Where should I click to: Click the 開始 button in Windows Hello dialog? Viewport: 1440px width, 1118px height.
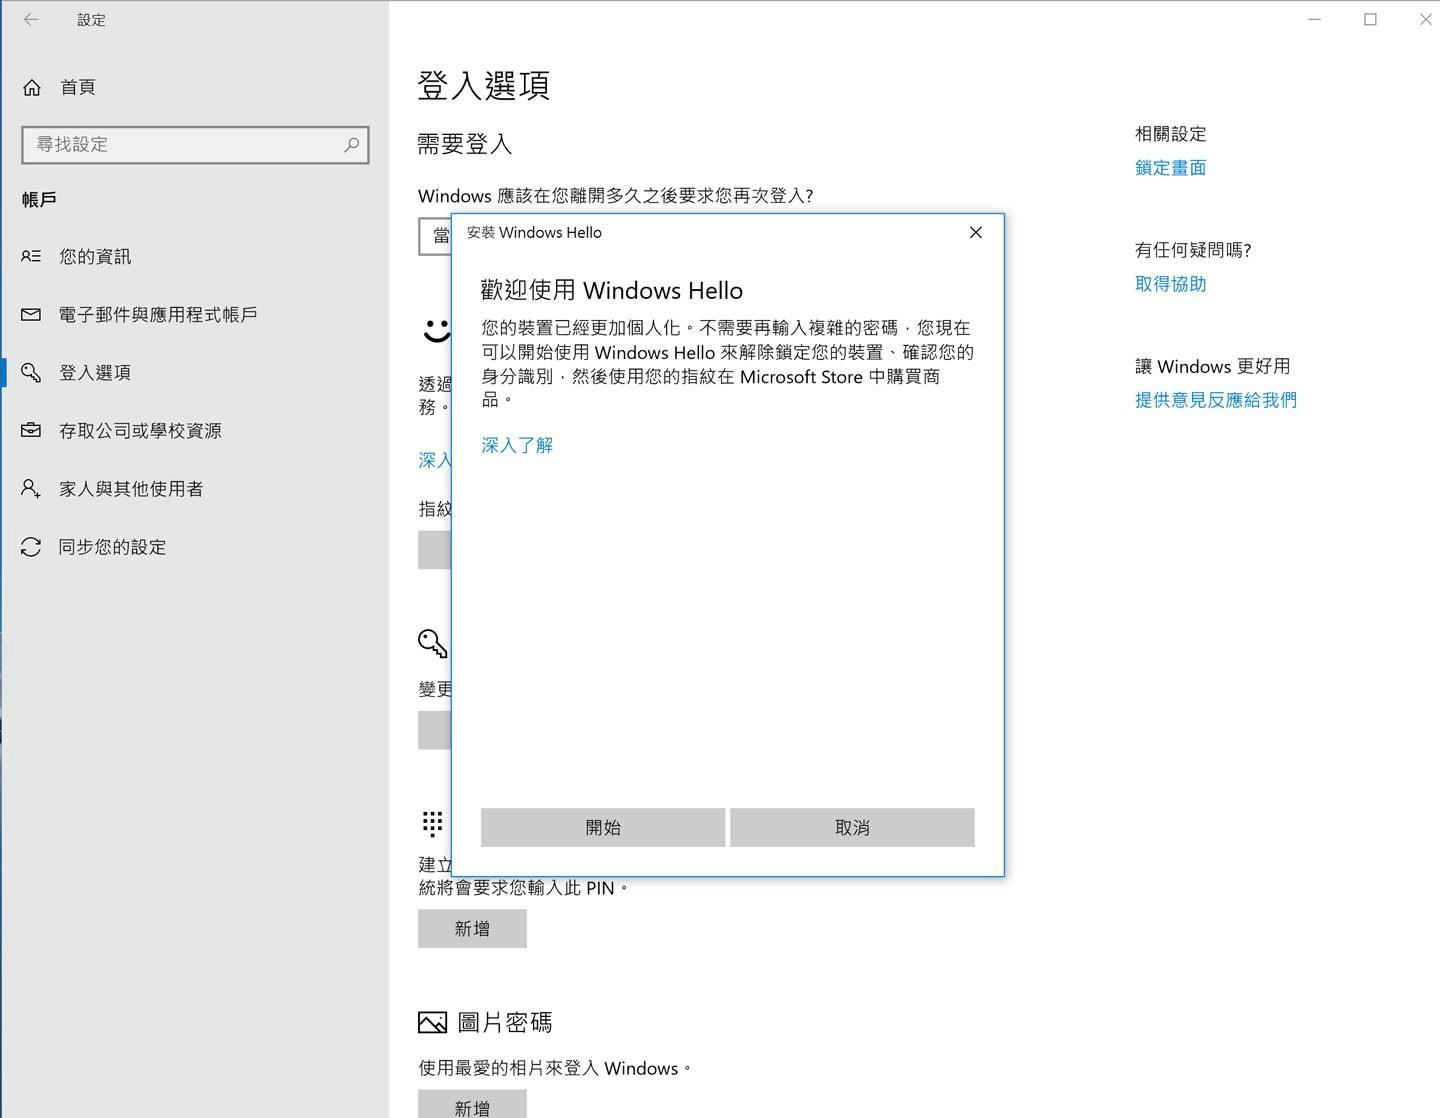(603, 827)
